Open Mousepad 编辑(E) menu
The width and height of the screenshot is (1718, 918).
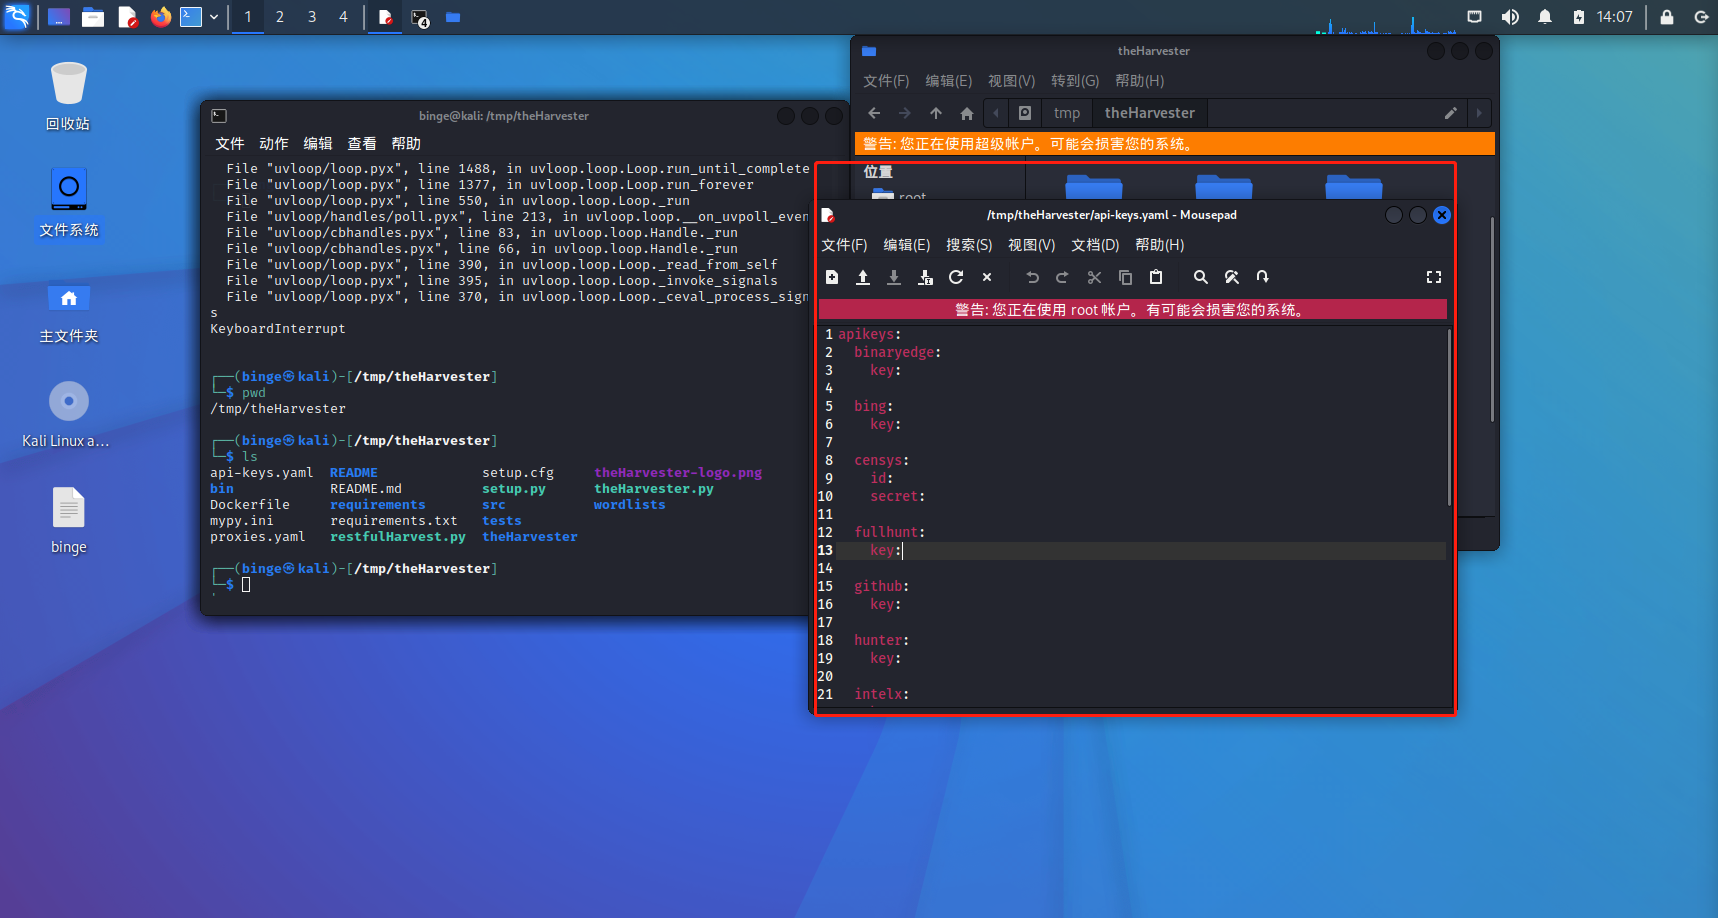pyautogui.click(x=907, y=245)
